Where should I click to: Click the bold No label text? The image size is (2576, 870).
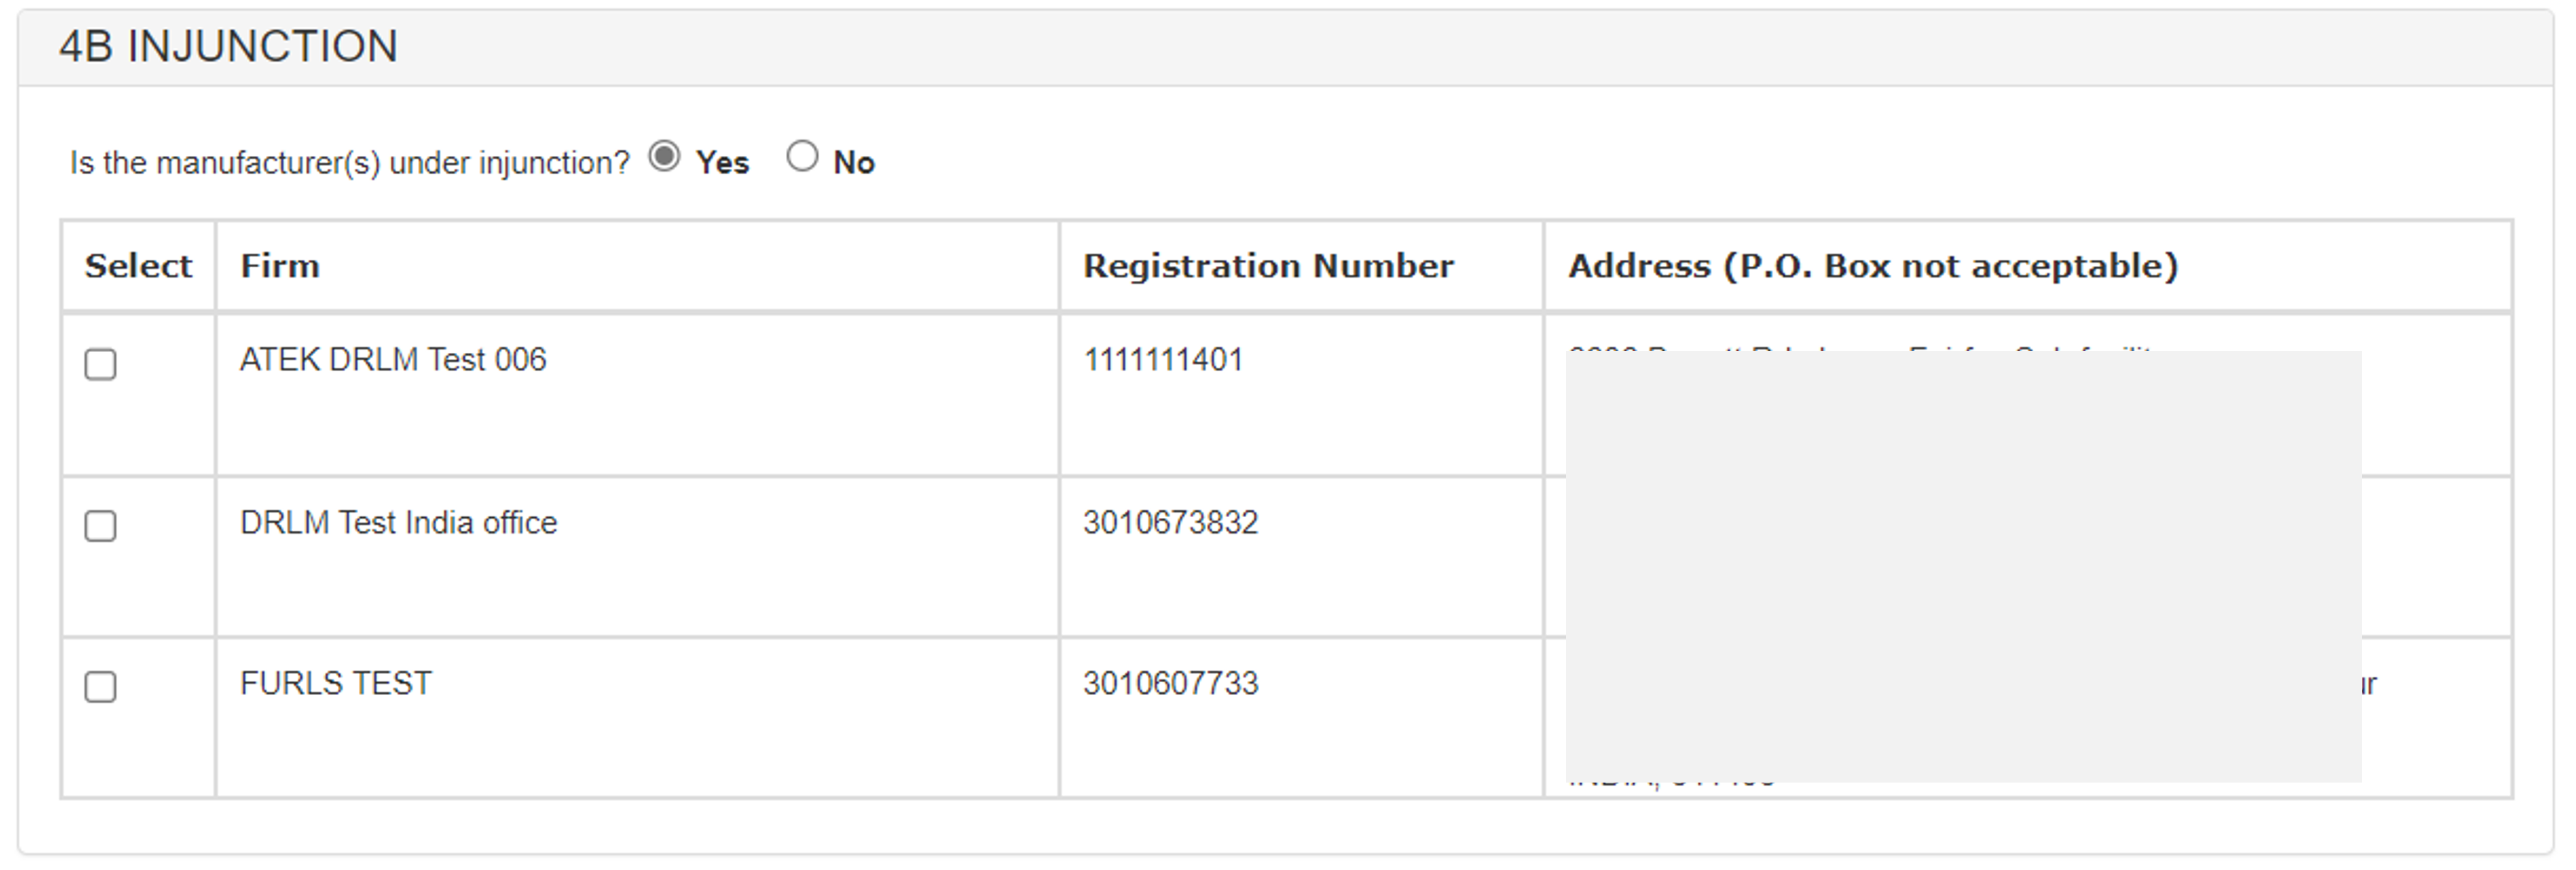(854, 163)
